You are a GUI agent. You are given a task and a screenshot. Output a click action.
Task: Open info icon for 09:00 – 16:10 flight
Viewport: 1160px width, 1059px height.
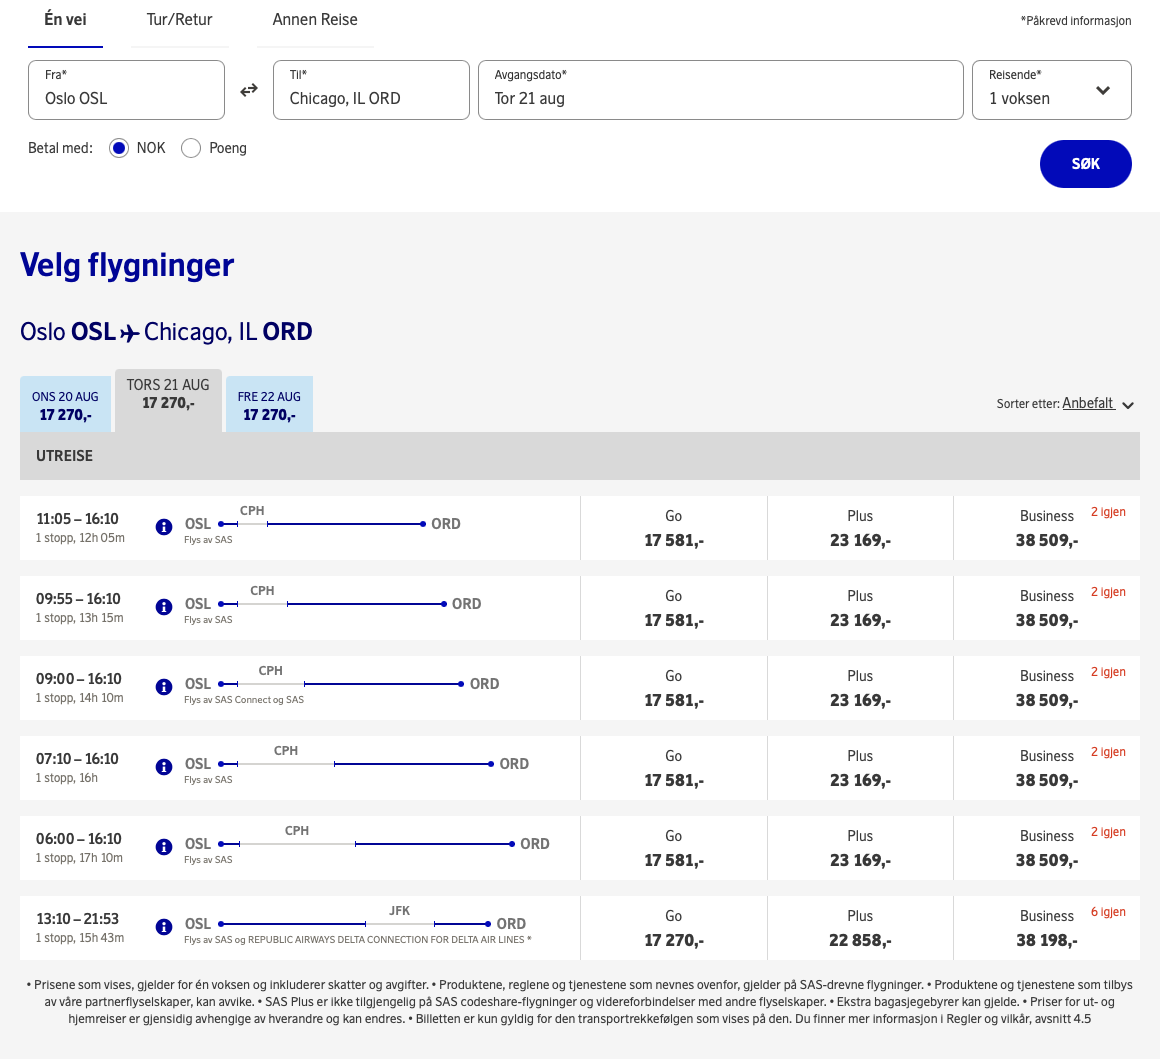163,687
